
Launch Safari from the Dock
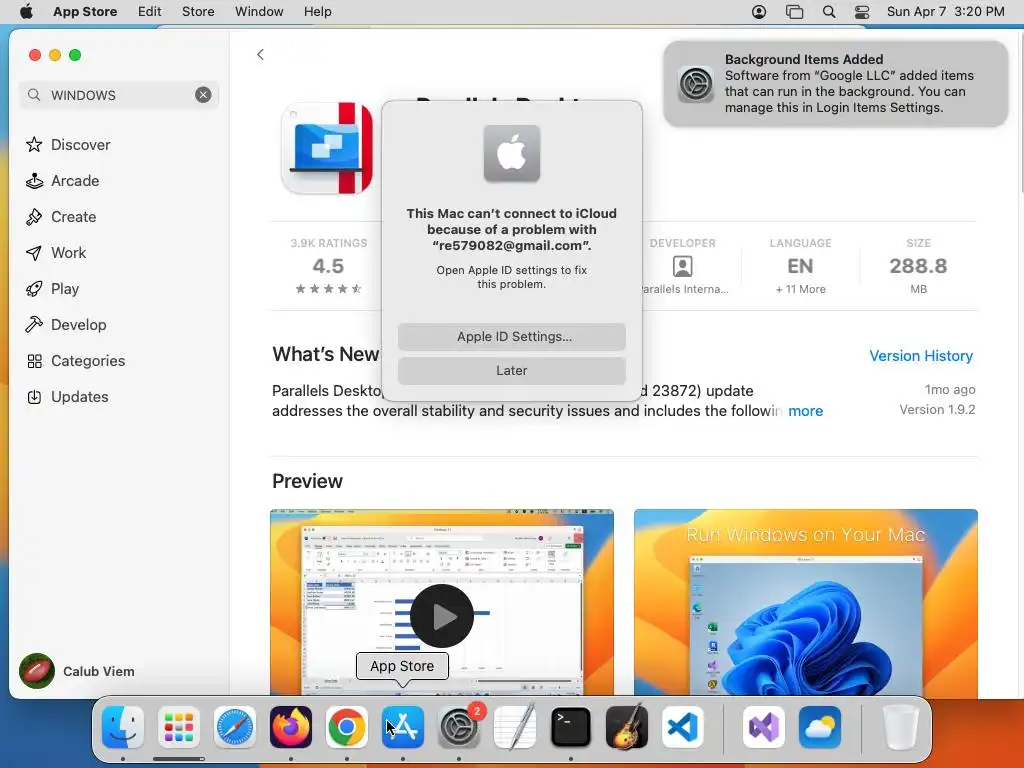(234, 727)
